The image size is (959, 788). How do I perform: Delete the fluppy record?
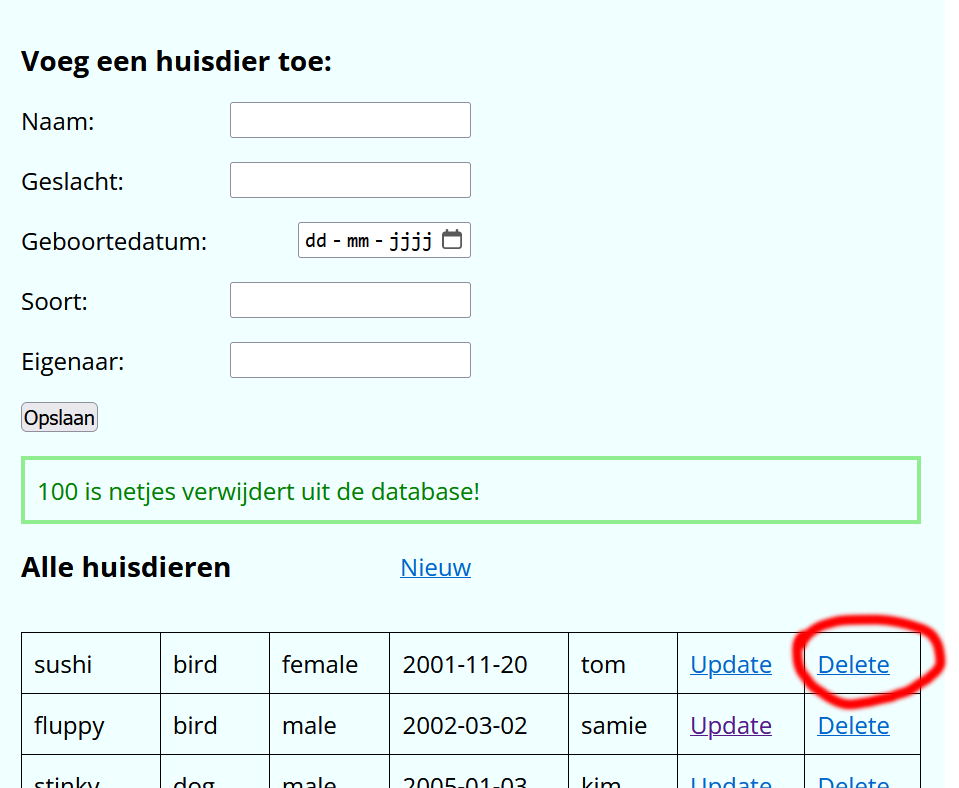(853, 726)
